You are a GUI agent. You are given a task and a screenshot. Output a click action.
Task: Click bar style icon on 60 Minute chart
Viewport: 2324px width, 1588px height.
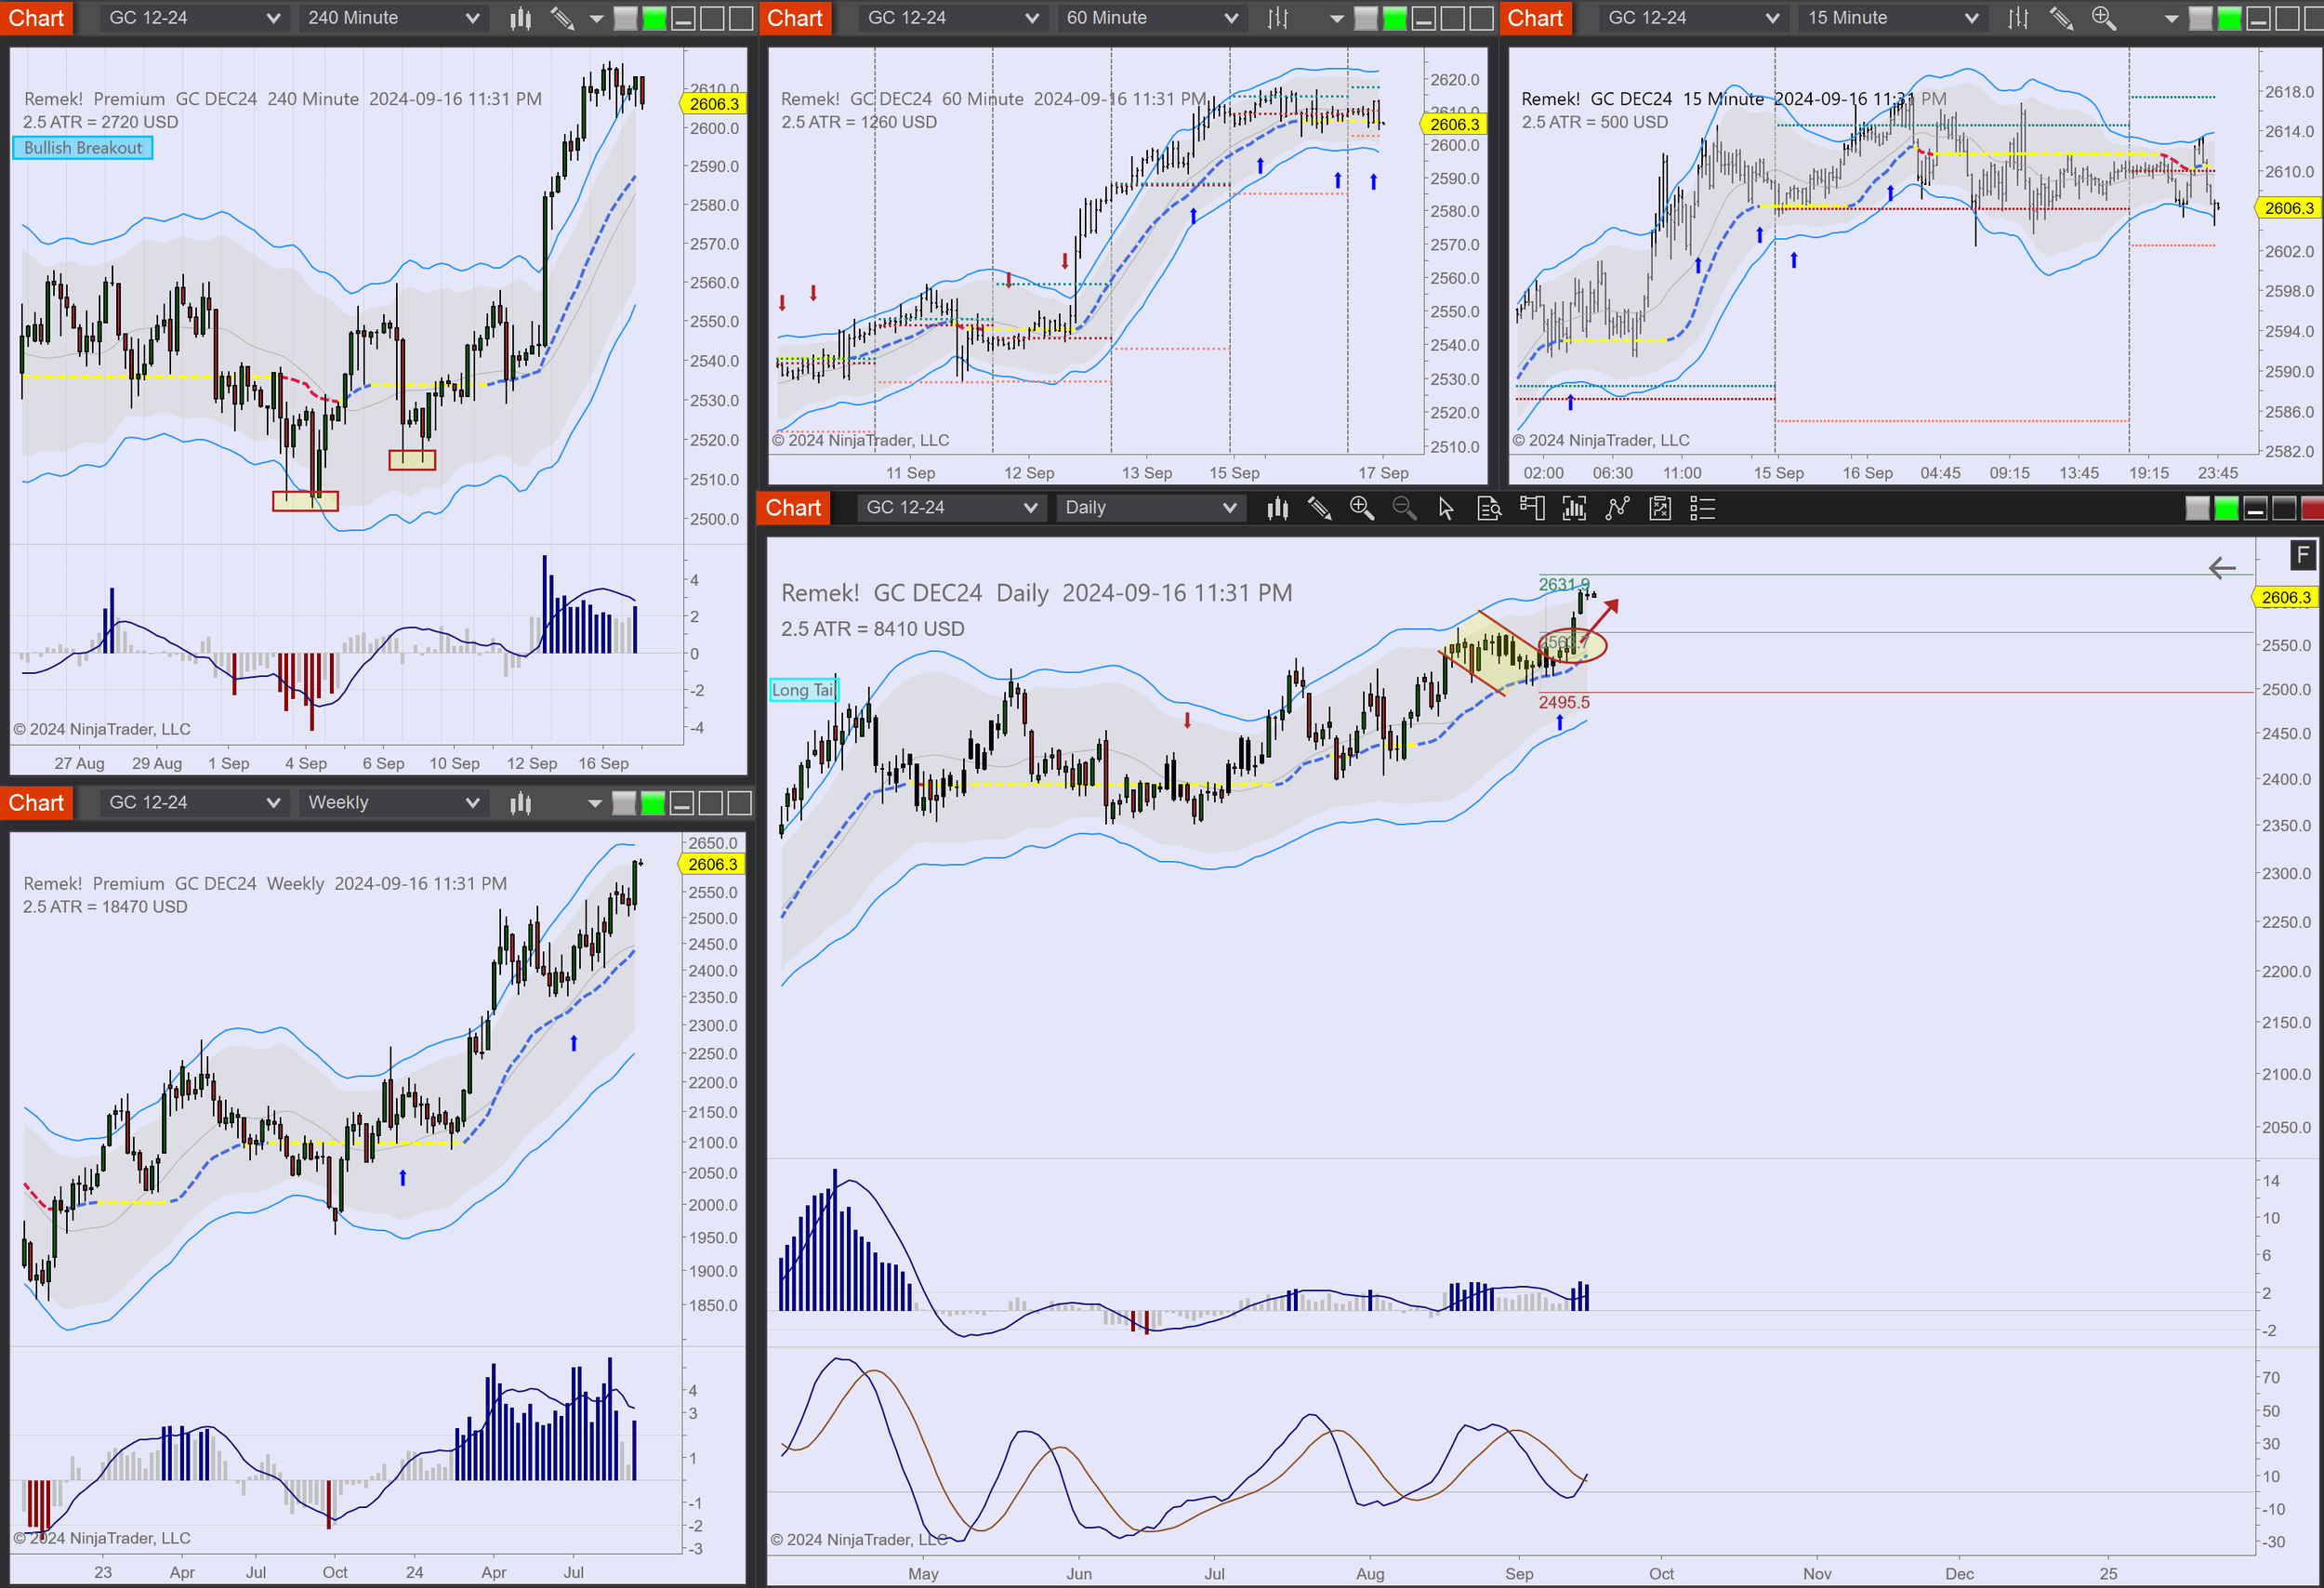coord(1278,18)
